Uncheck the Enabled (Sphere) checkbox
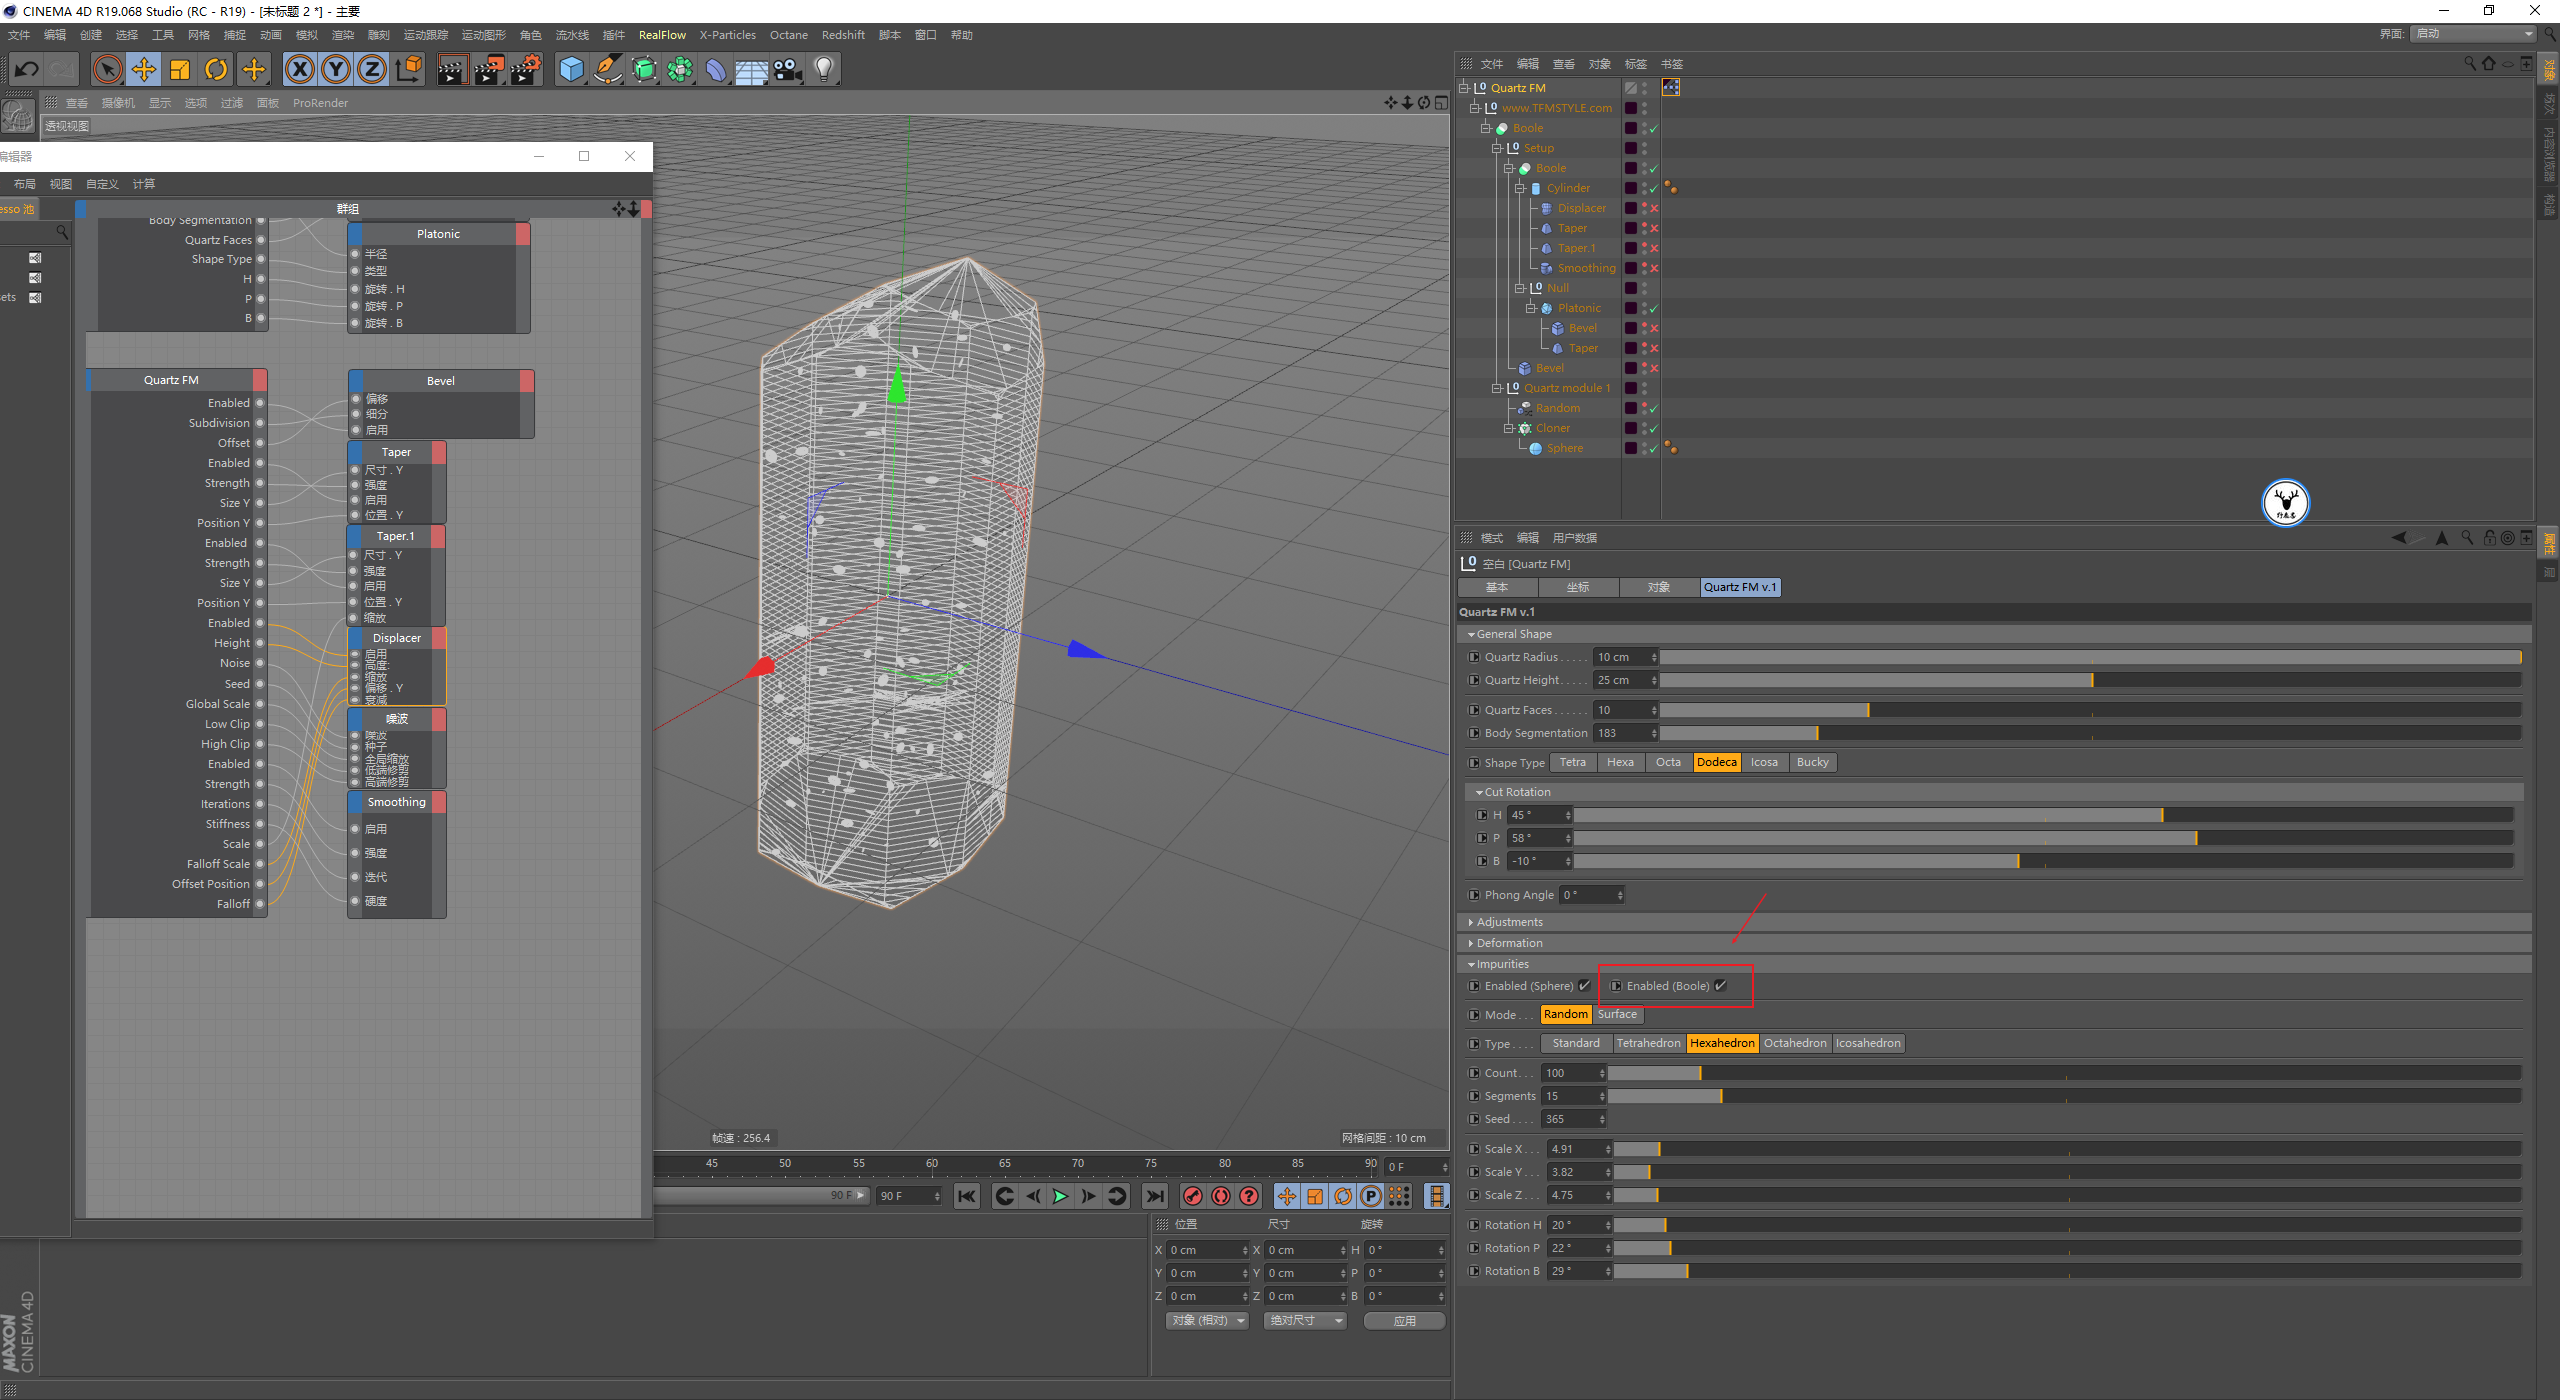 pyautogui.click(x=1584, y=985)
